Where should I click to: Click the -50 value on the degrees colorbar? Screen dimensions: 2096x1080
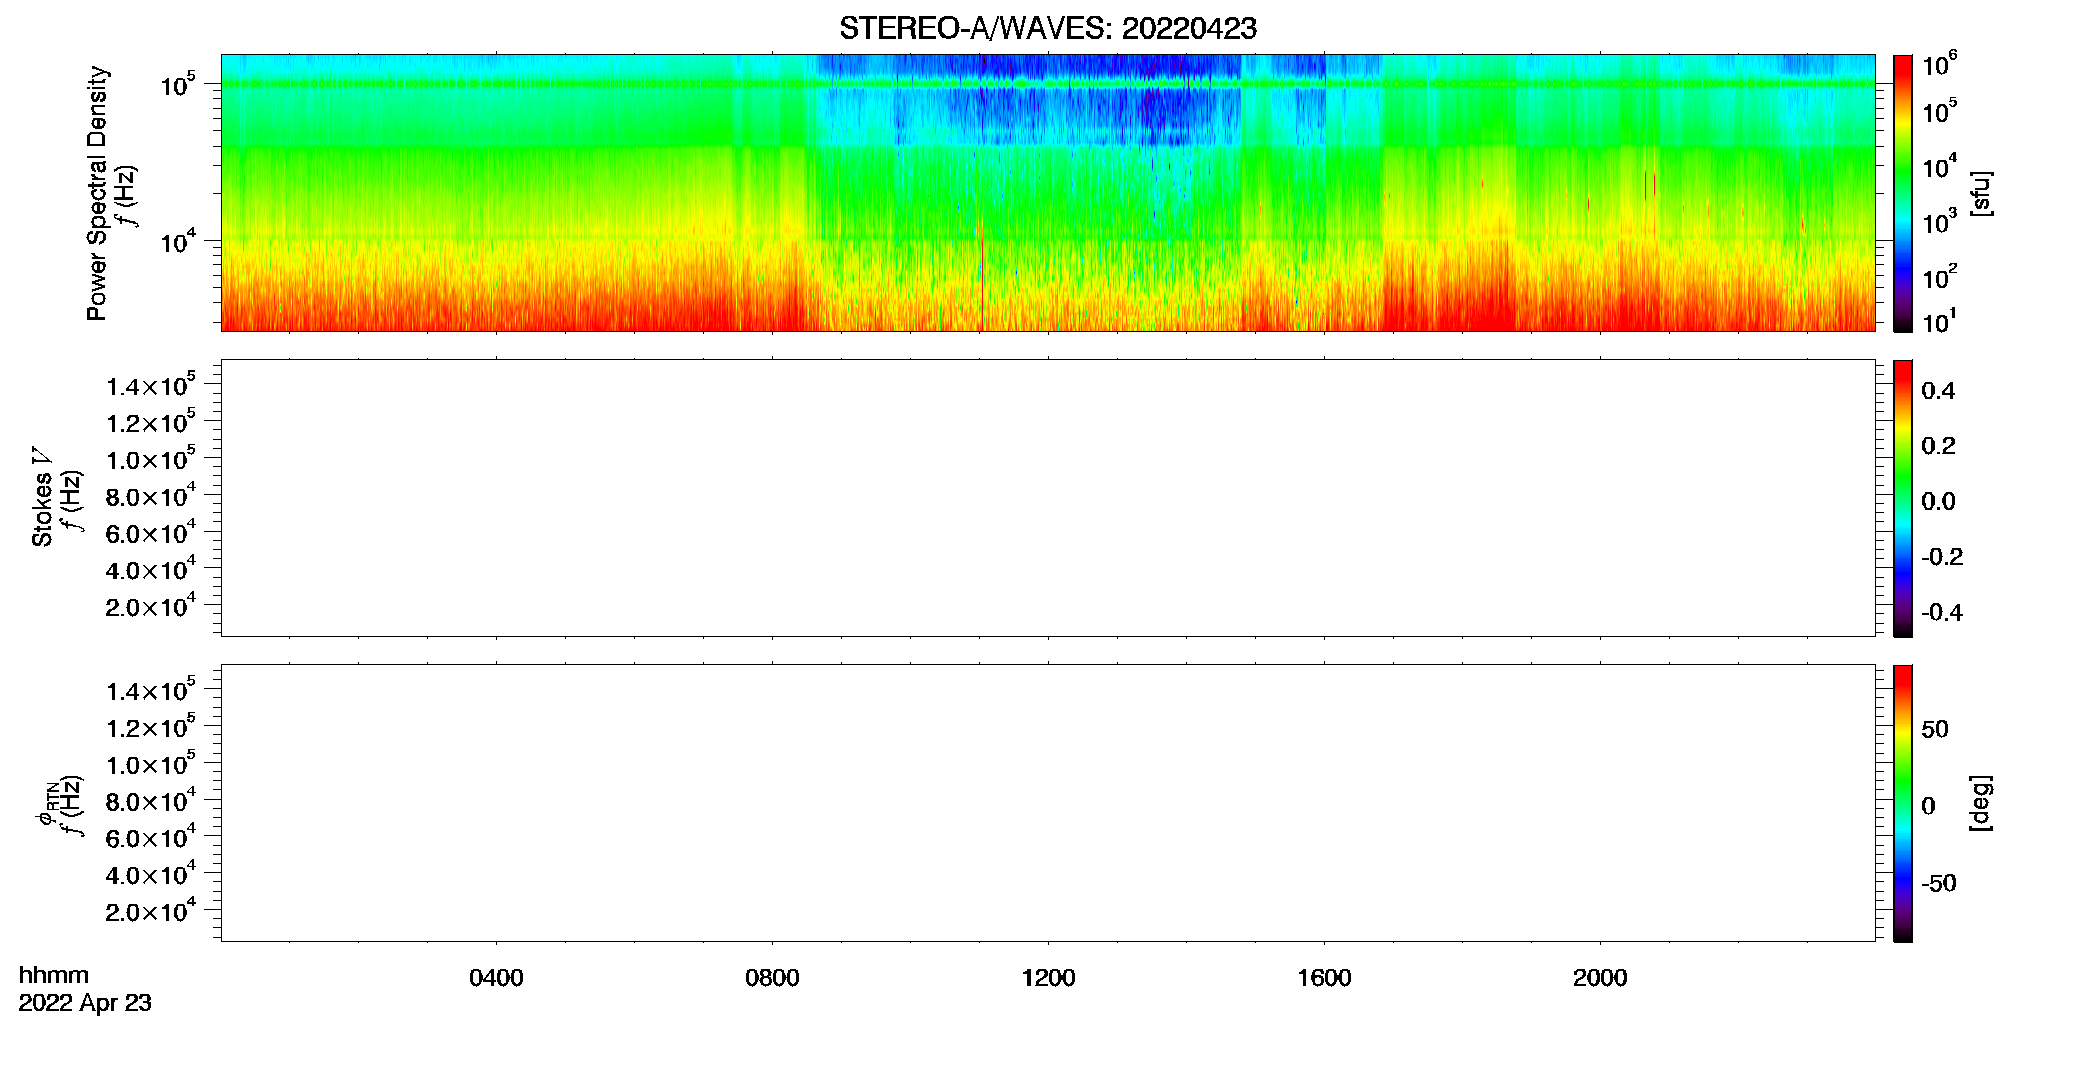(1939, 883)
